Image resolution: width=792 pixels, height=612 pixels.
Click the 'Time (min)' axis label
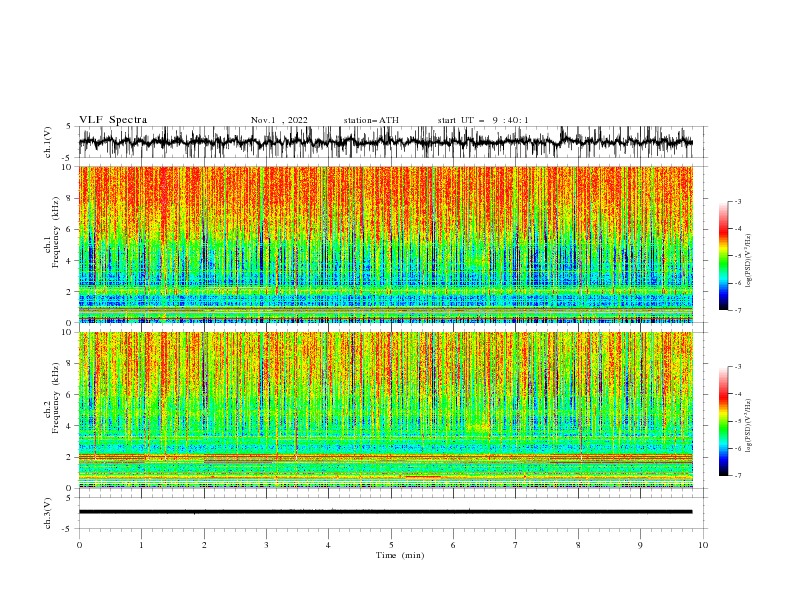[x=400, y=555]
